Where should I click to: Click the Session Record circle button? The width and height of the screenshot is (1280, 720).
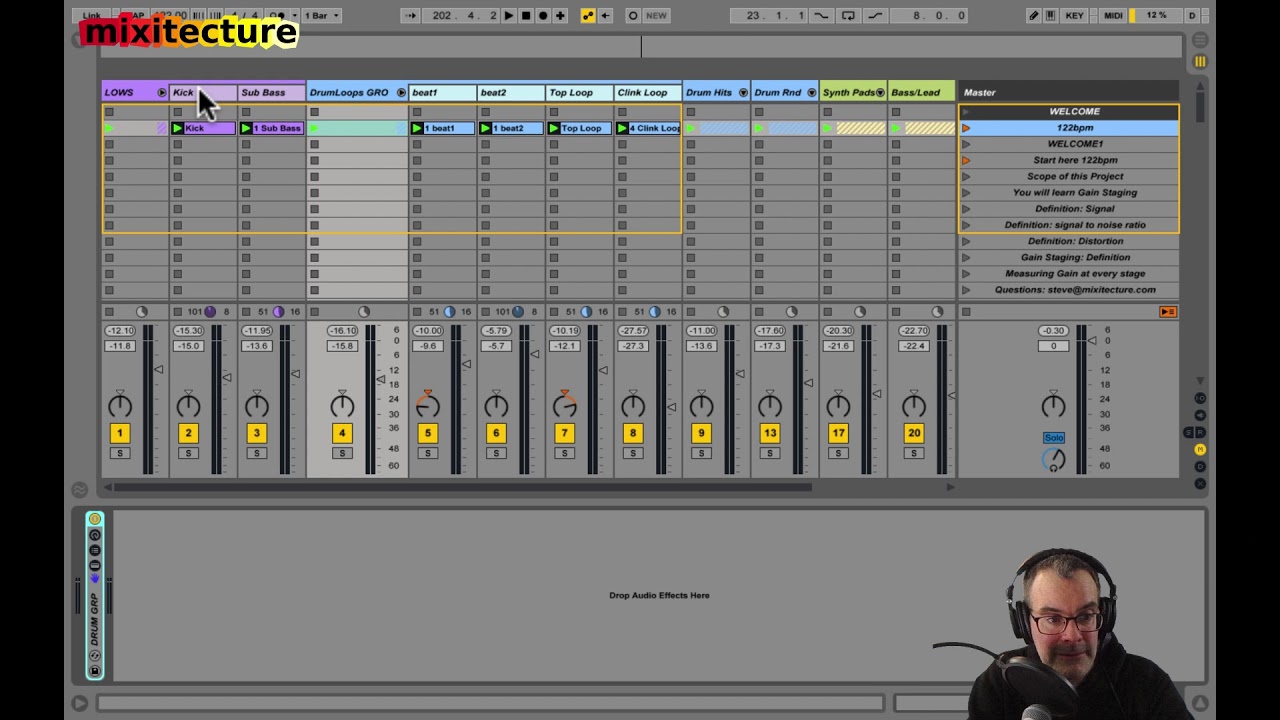(x=633, y=15)
